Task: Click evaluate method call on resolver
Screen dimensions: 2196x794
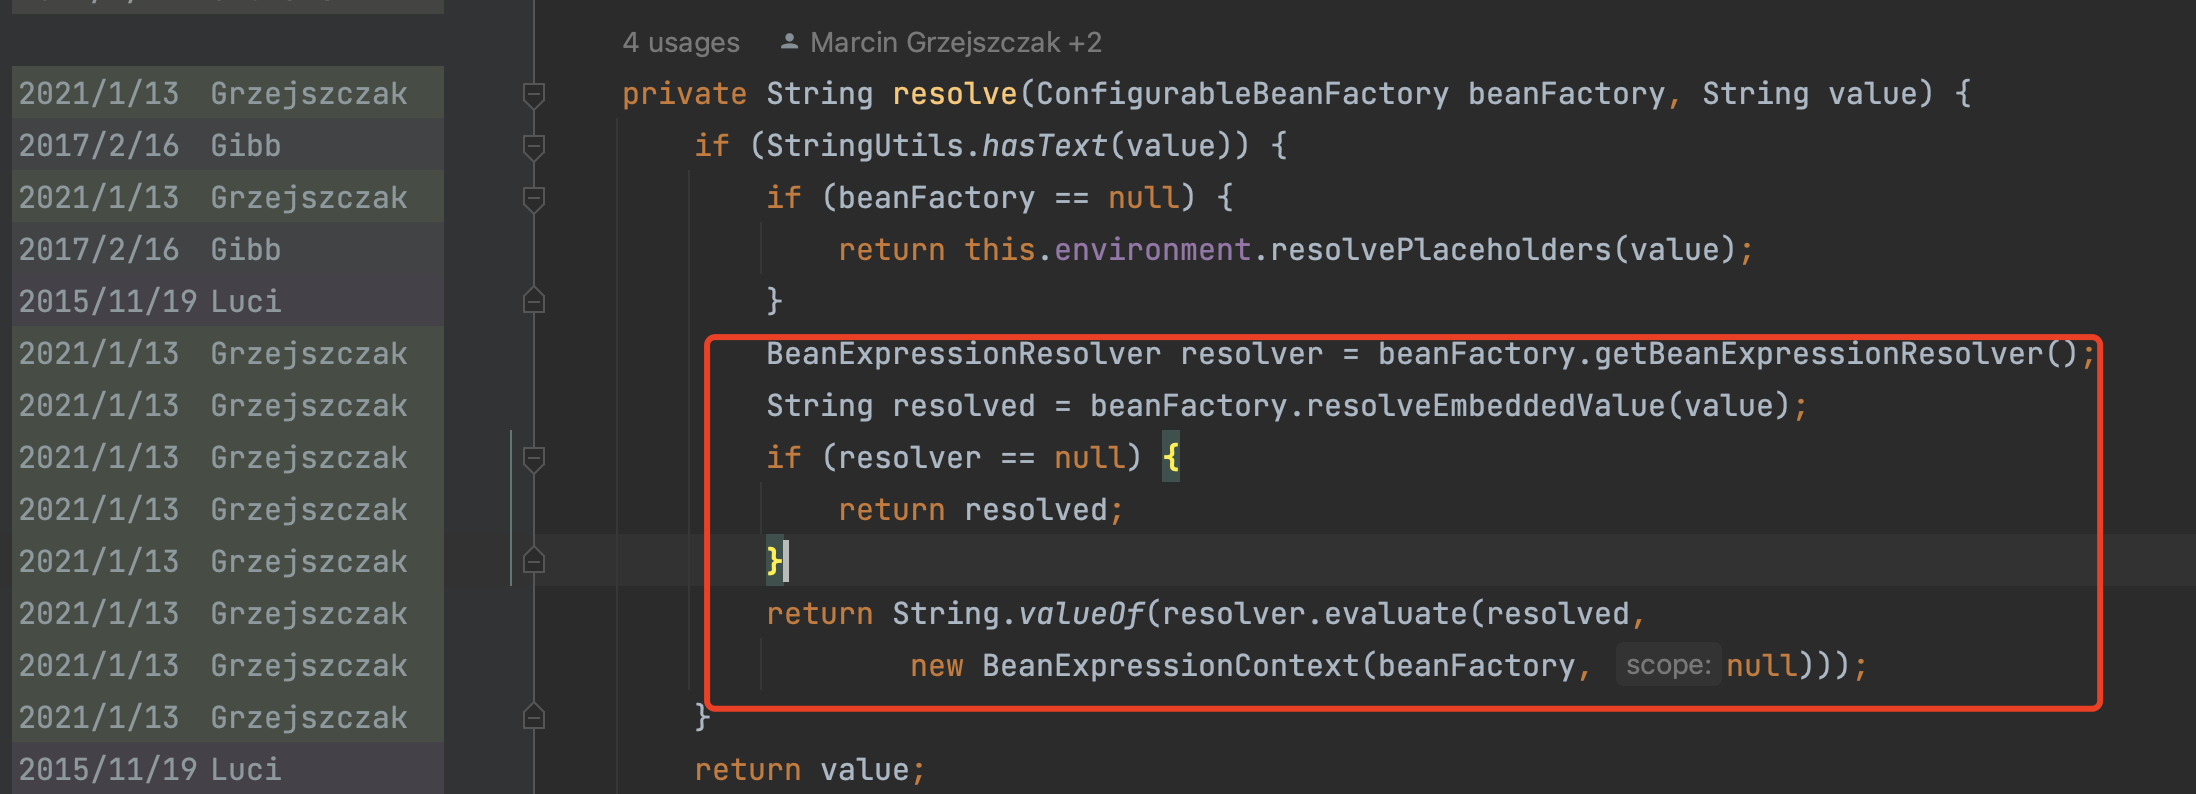Action: 1395,614
